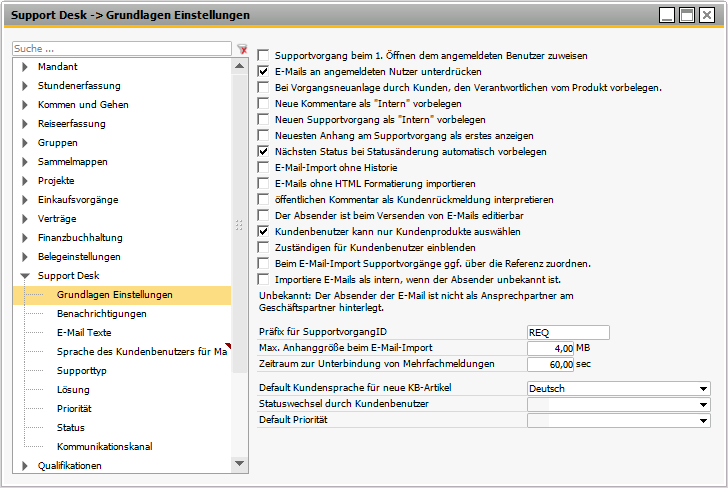
Task: Expand the Sammelmappen tree node
Action: tap(25, 162)
